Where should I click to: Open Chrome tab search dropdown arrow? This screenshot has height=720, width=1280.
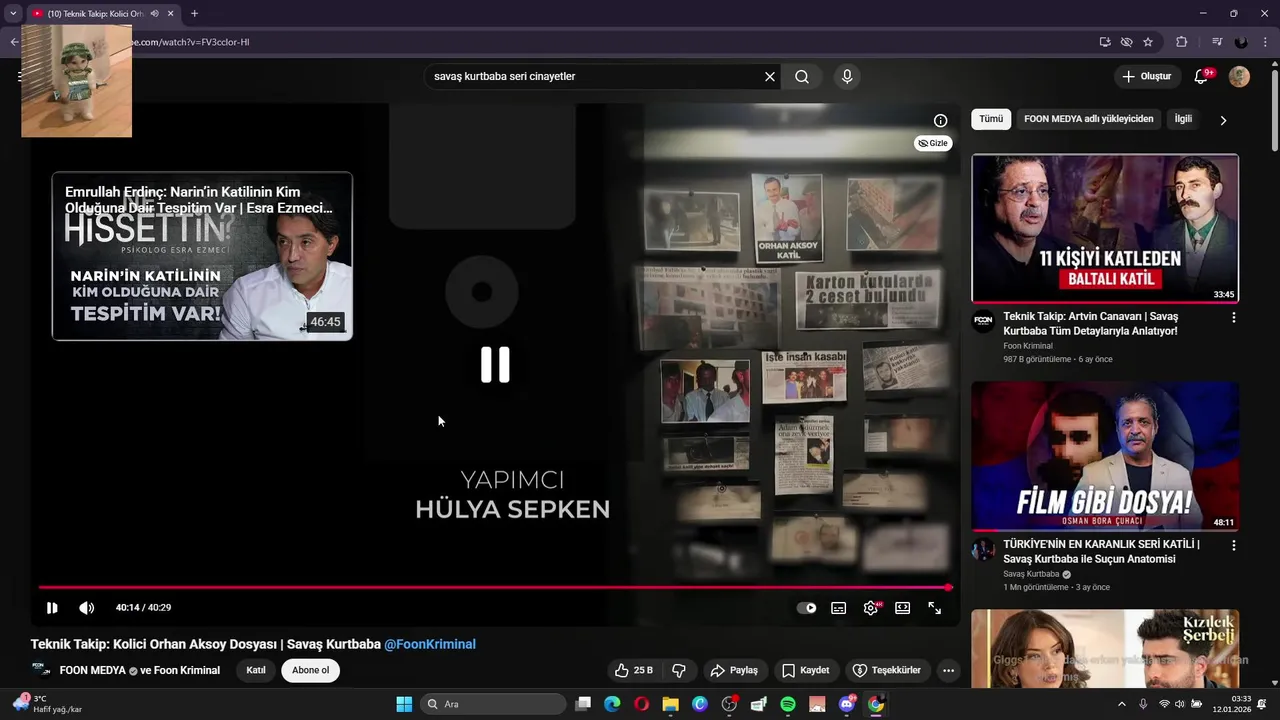(x=13, y=14)
